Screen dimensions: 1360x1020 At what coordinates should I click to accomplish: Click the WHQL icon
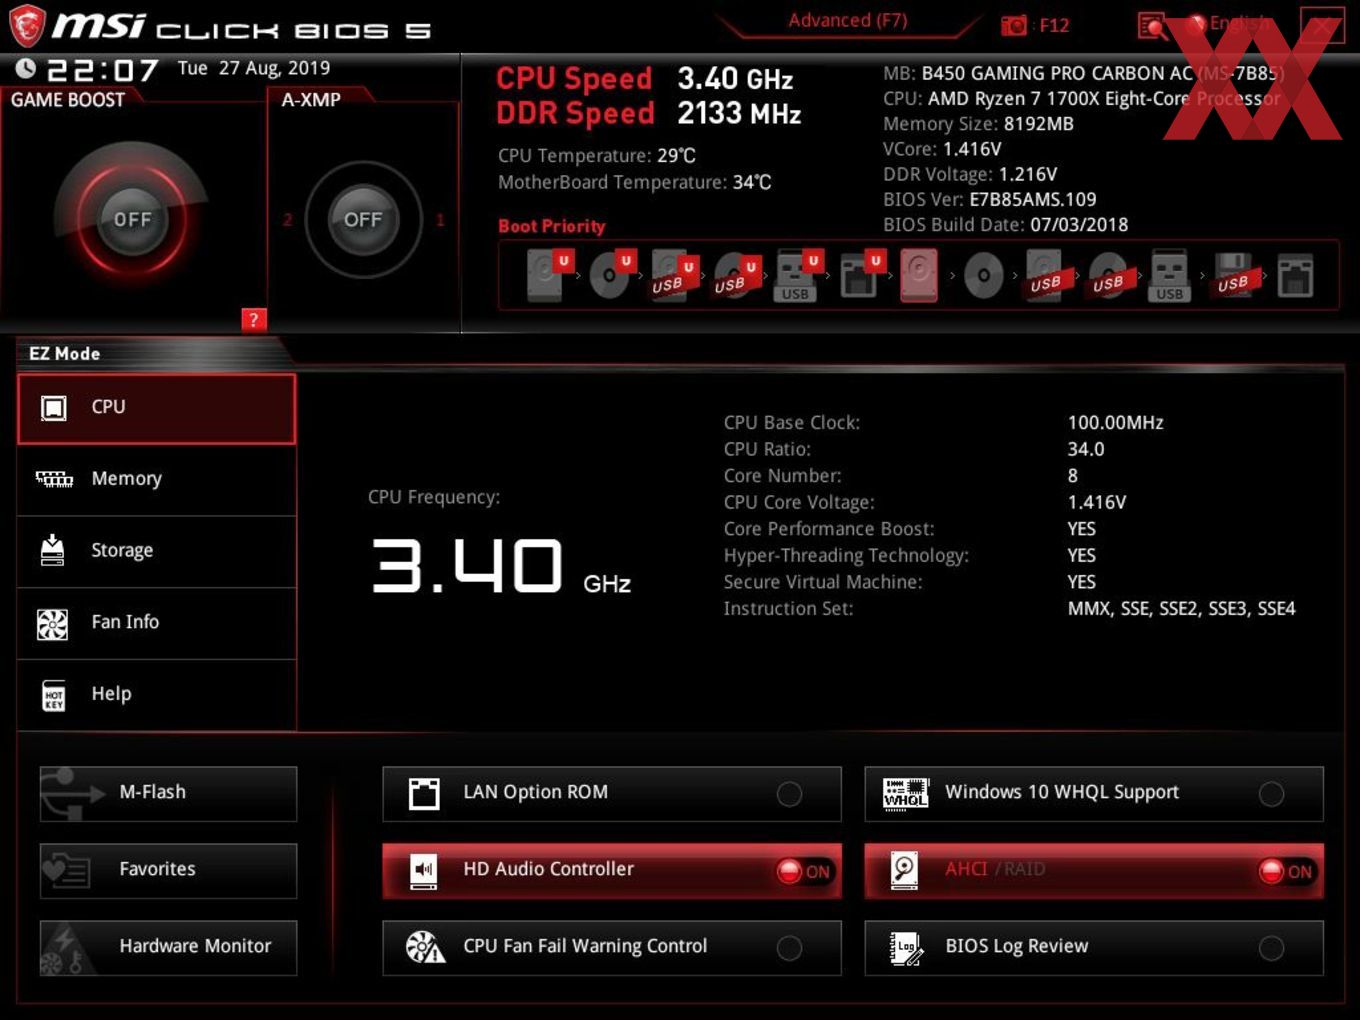point(906,794)
